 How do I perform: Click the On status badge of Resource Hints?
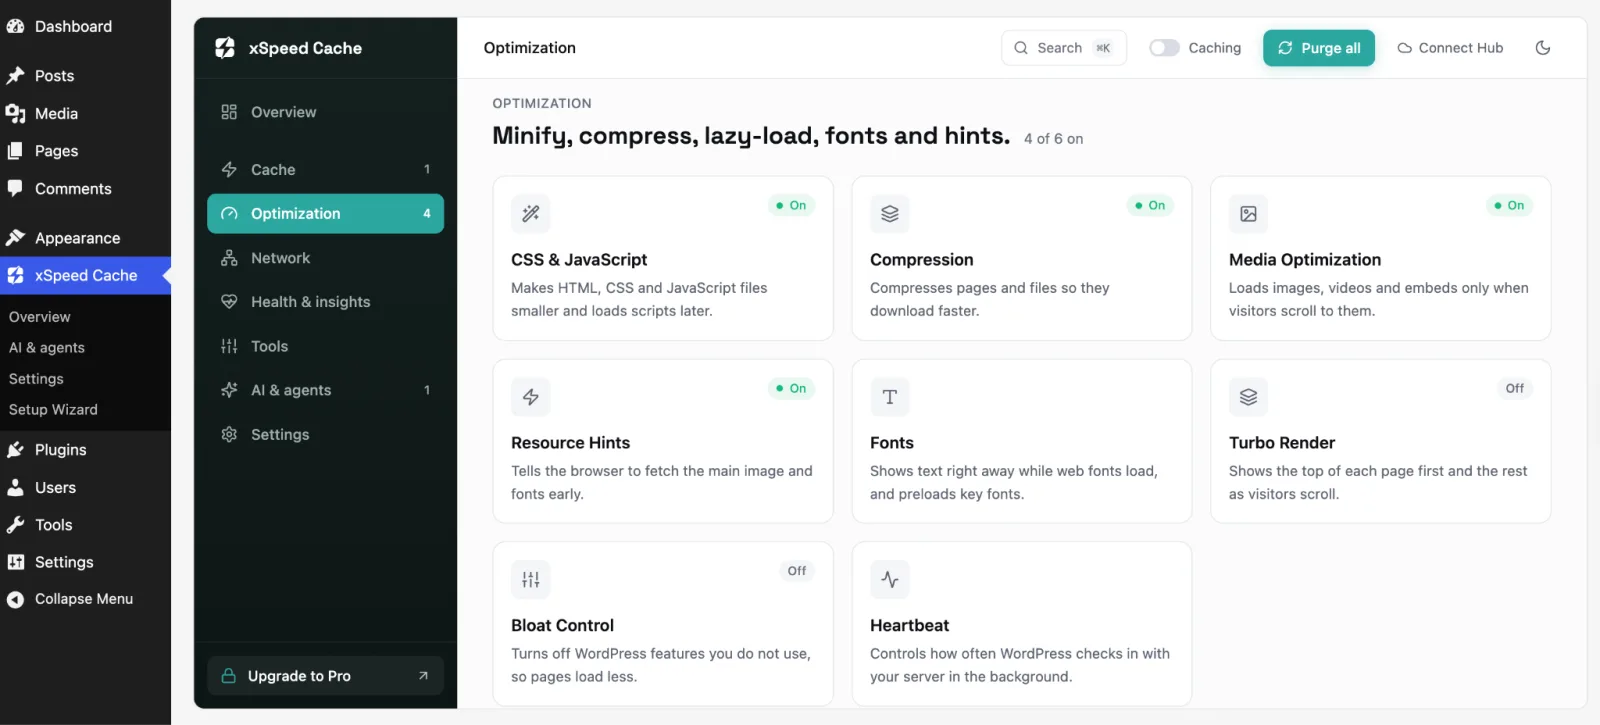[791, 388]
